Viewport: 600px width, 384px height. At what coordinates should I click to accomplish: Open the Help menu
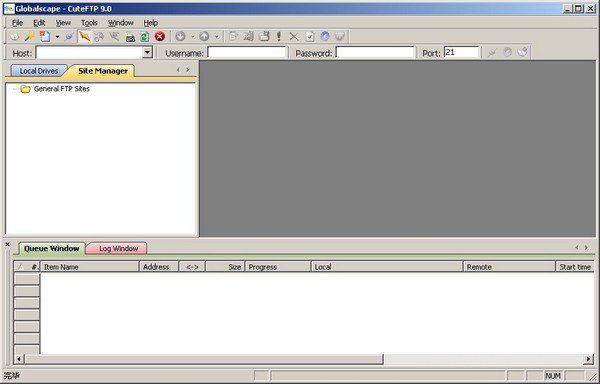(151, 23)
